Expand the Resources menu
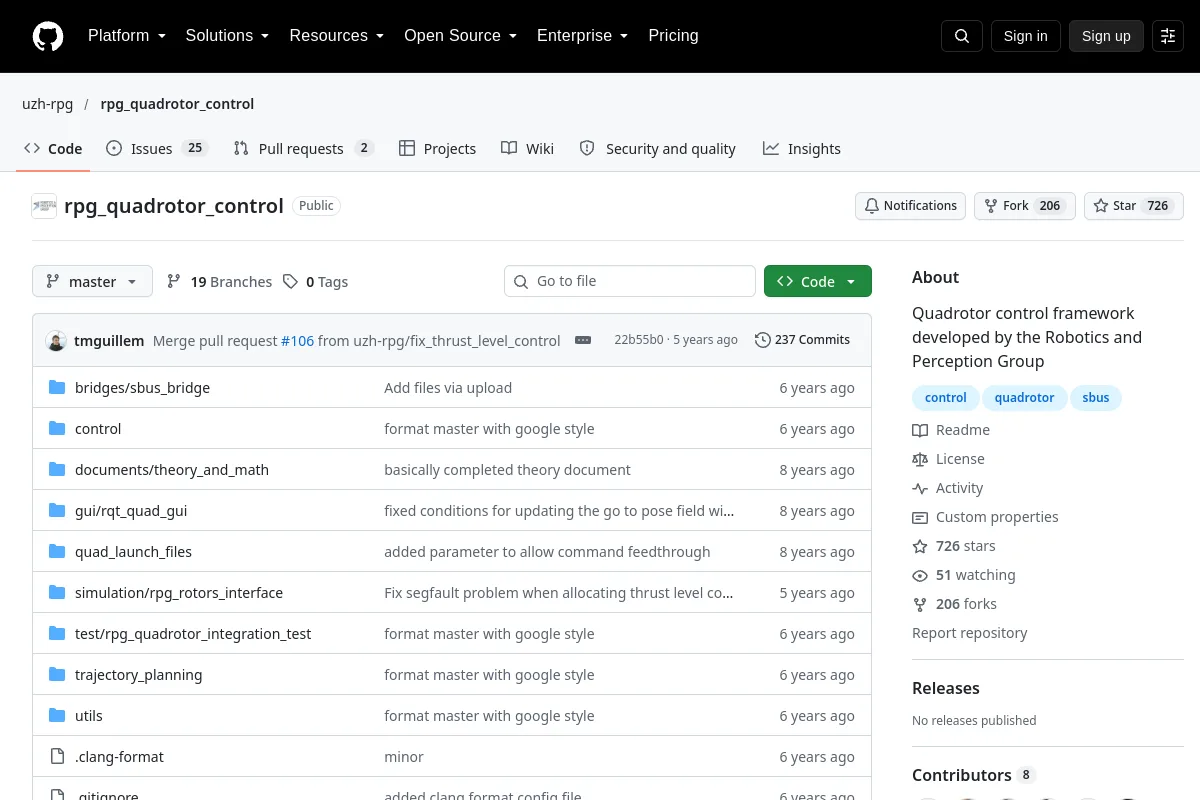The width and height of the screenshot is (1200, 800). tap(337, 36)
